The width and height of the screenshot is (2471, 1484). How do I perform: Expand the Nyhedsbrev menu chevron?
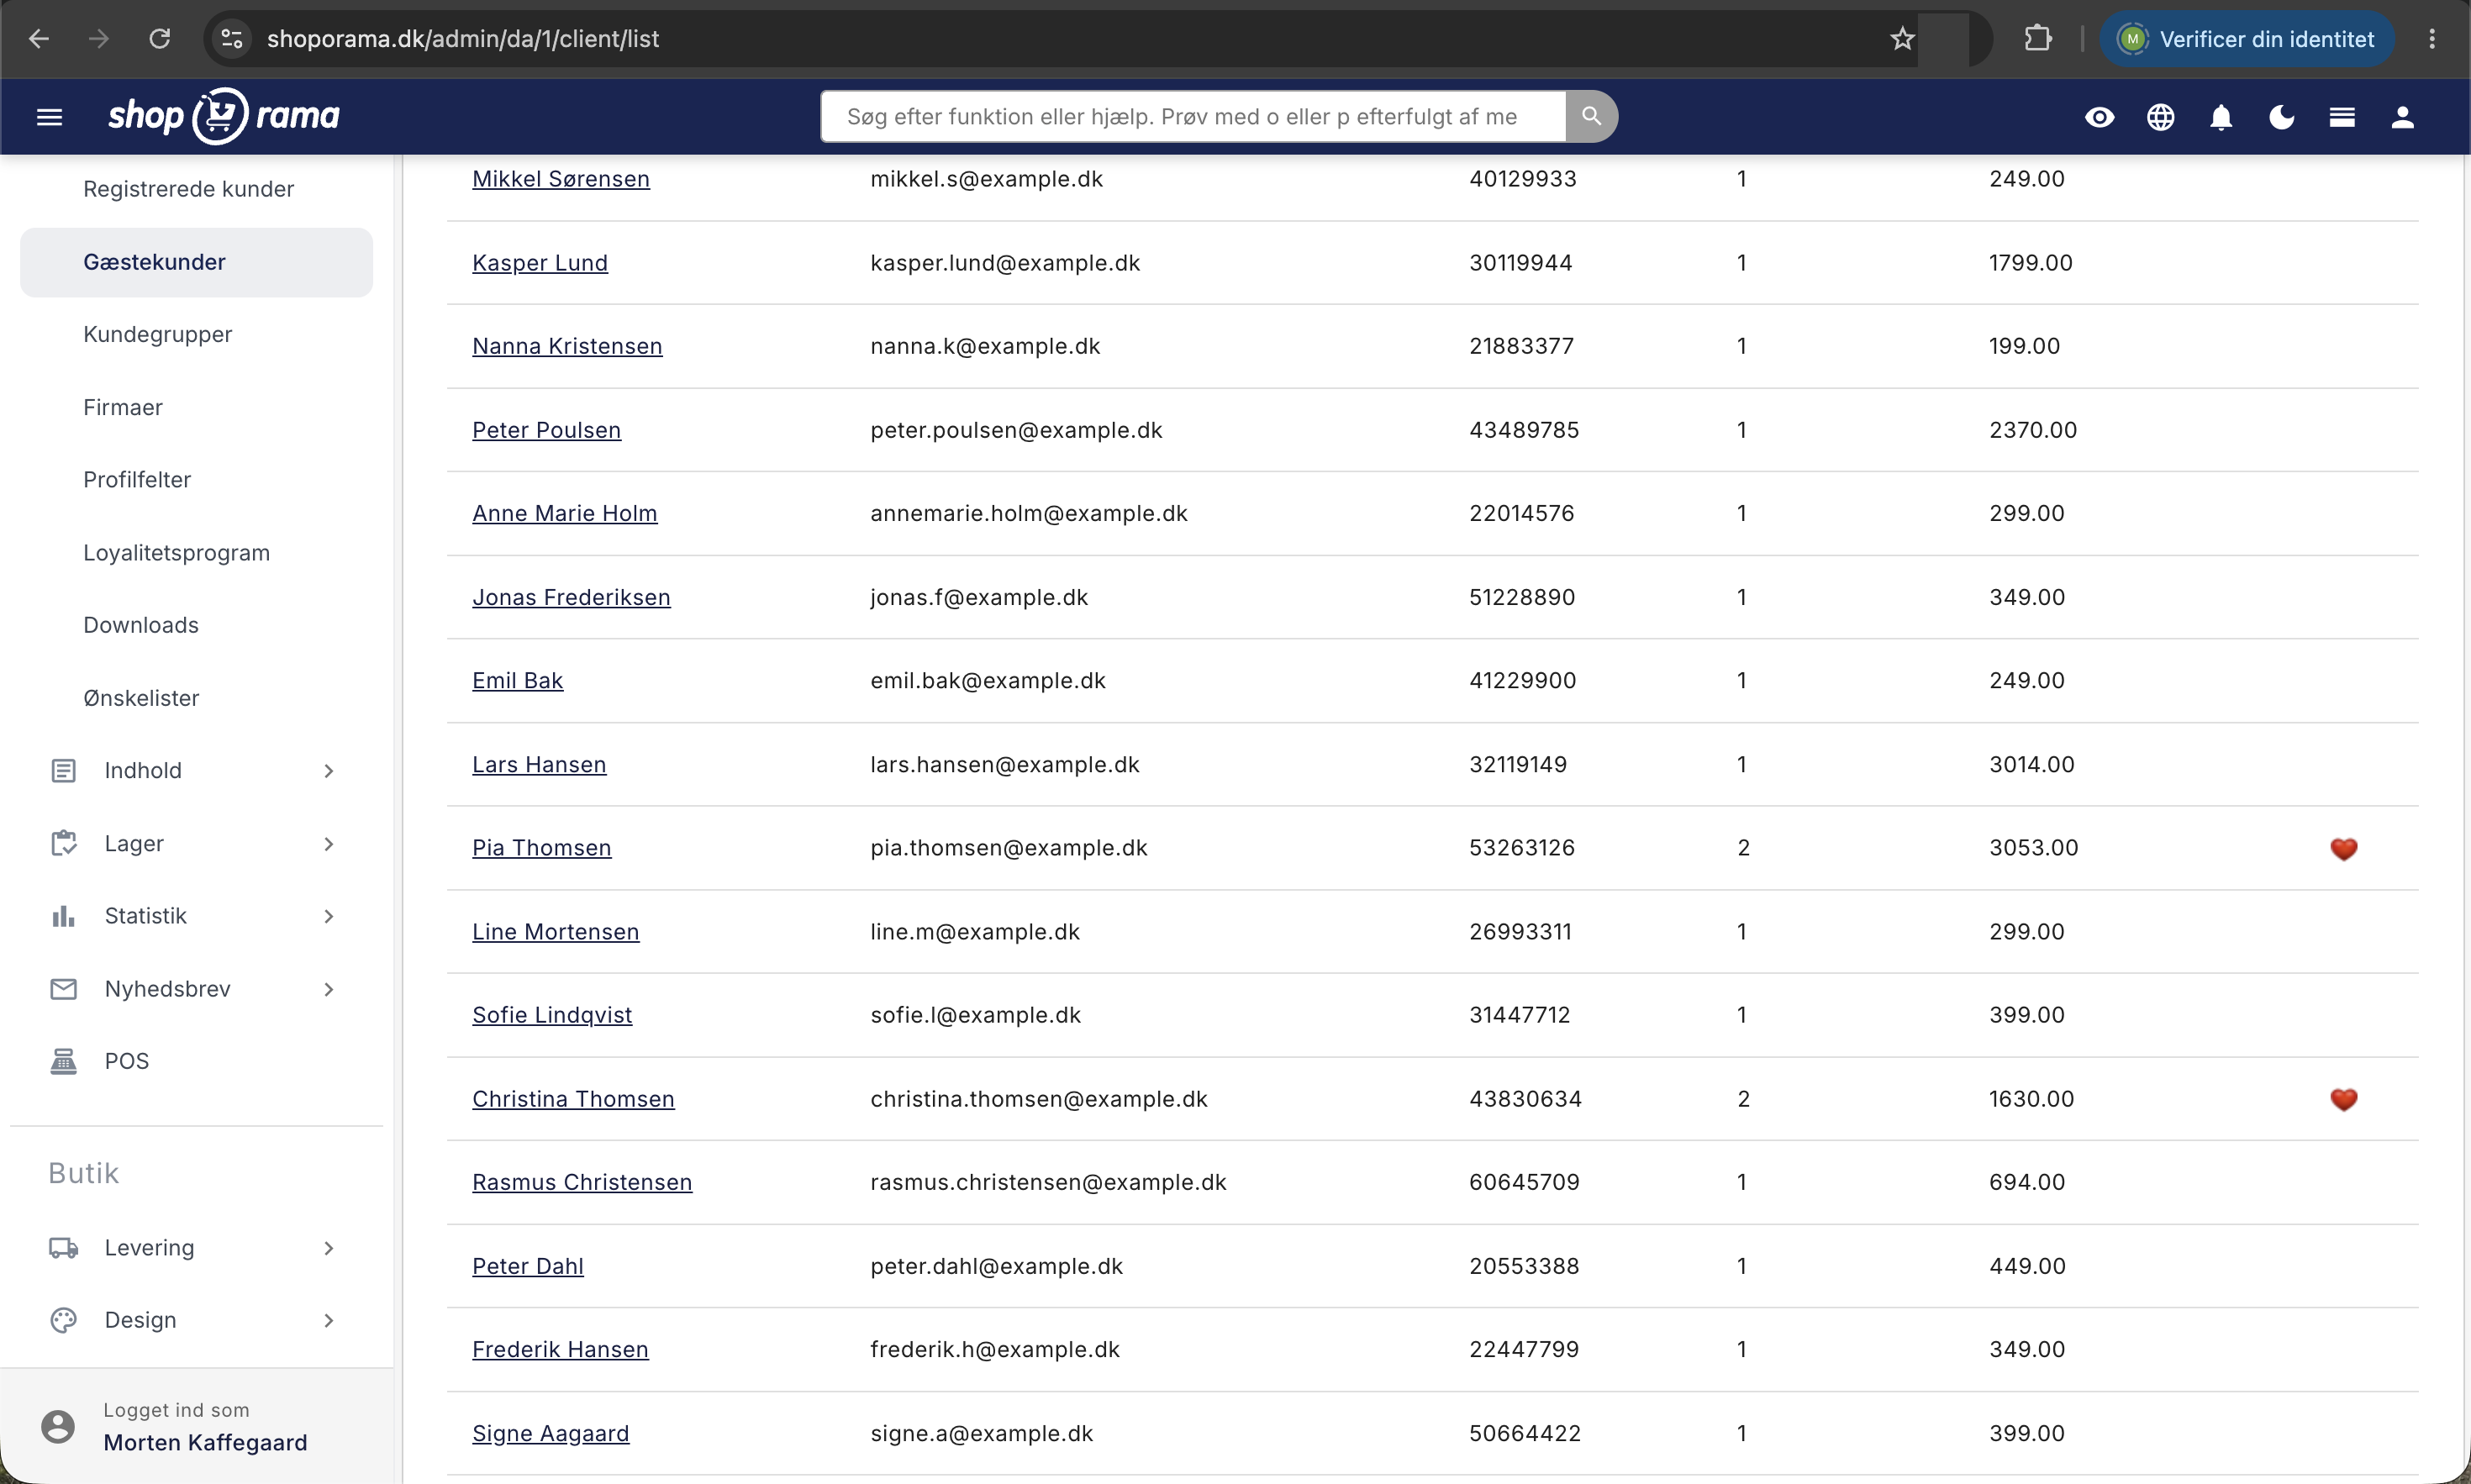point(329,989)
